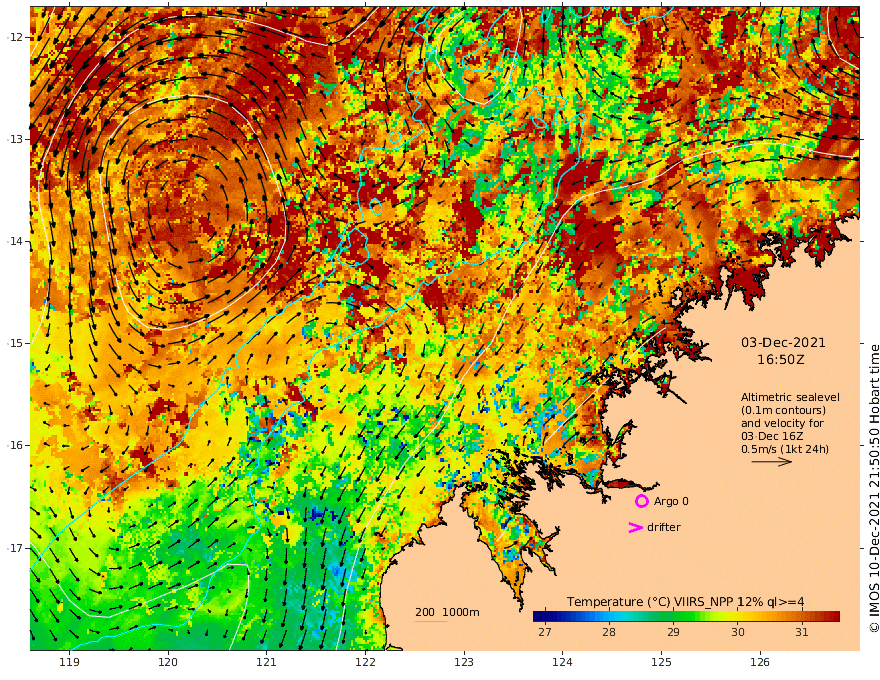Click longitude axis label 121
880x680 pixels.
pyautogui.click(x=267, y=662)
